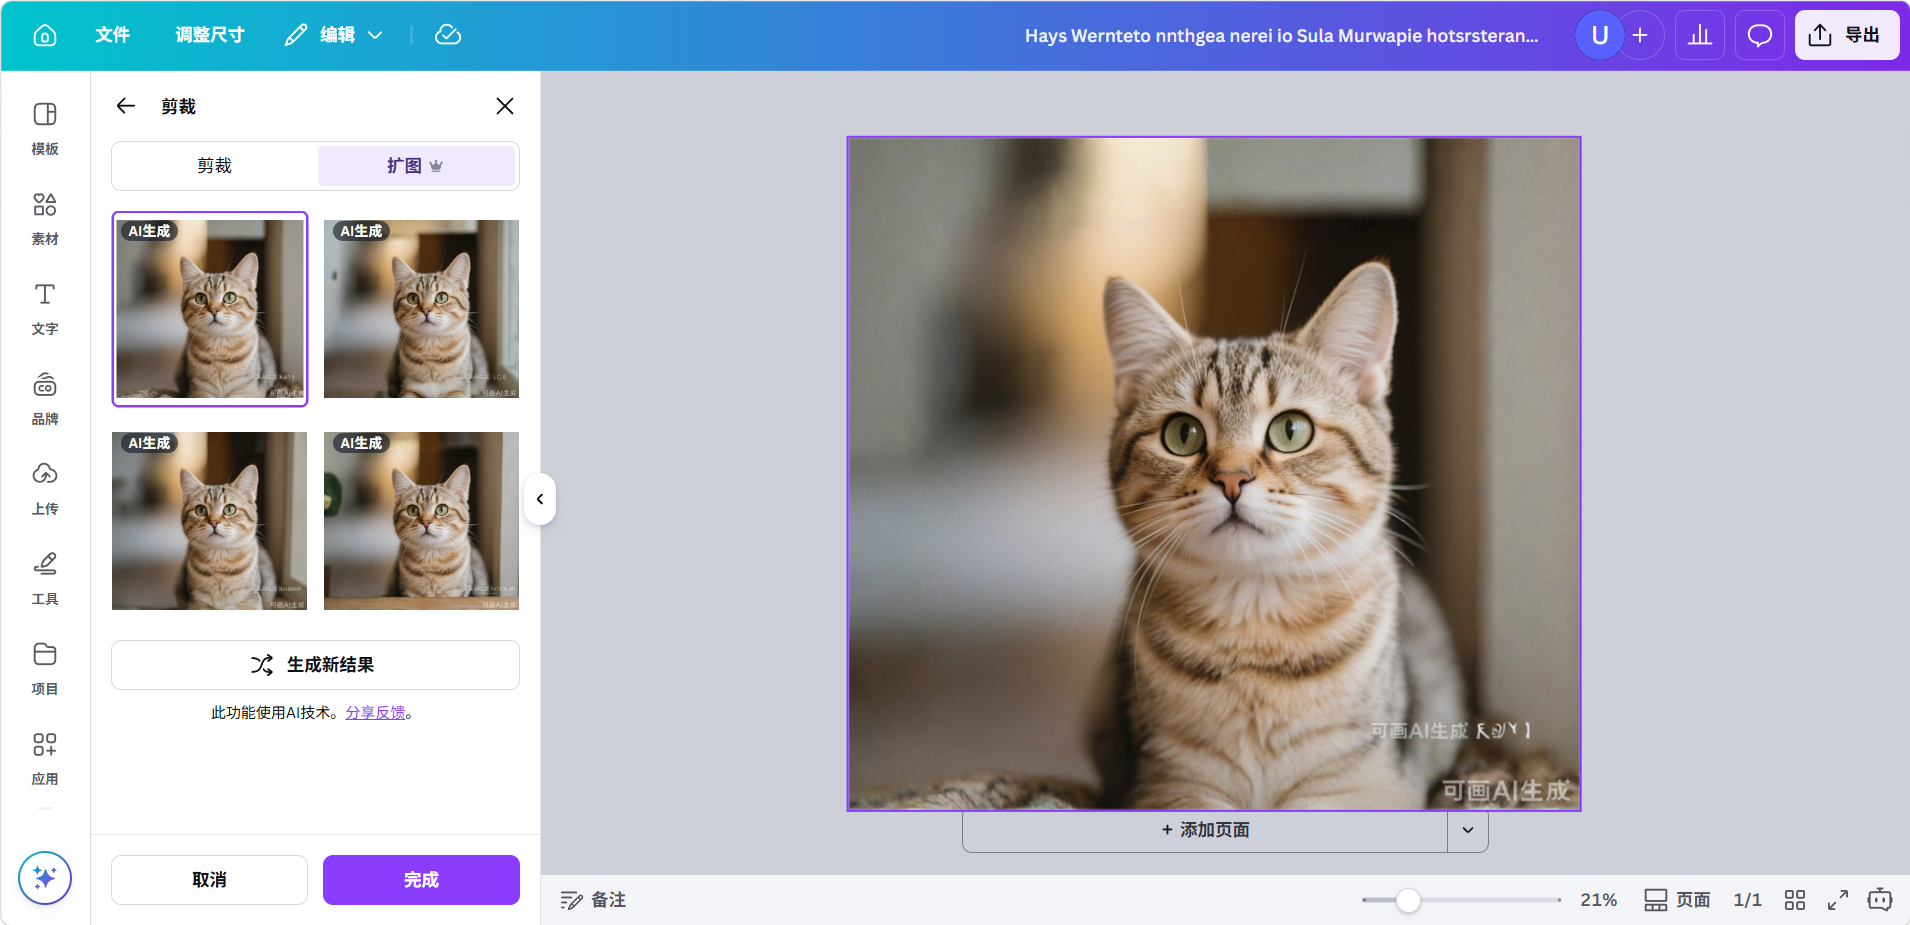Click the zoom slider handle
Screen dimensions: 1910x925
(x=1408, y=900)
